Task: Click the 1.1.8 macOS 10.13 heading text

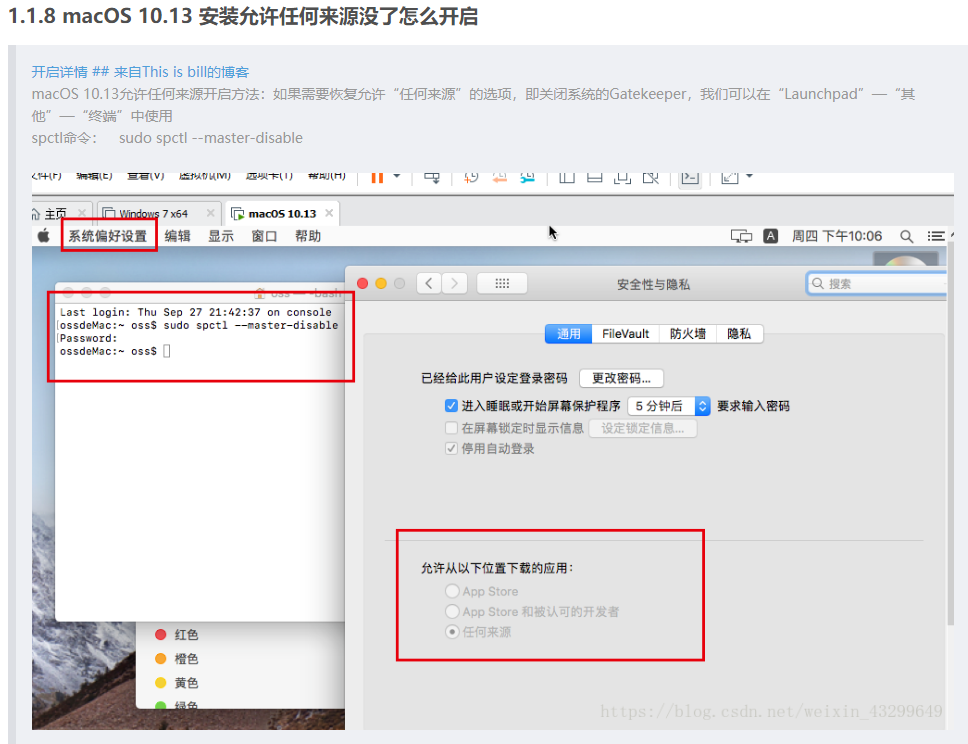Action: [x=243, y=16]
